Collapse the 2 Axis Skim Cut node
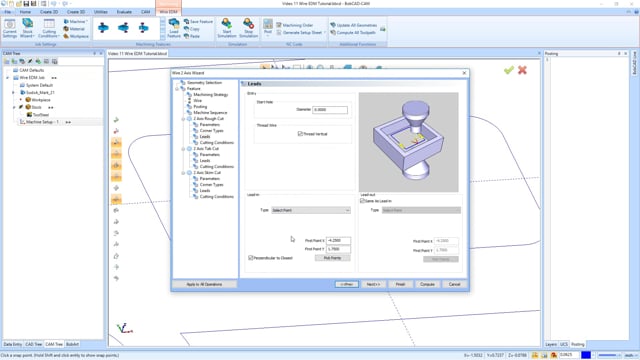Screen dimensions: 640x360 pos(183,173)
